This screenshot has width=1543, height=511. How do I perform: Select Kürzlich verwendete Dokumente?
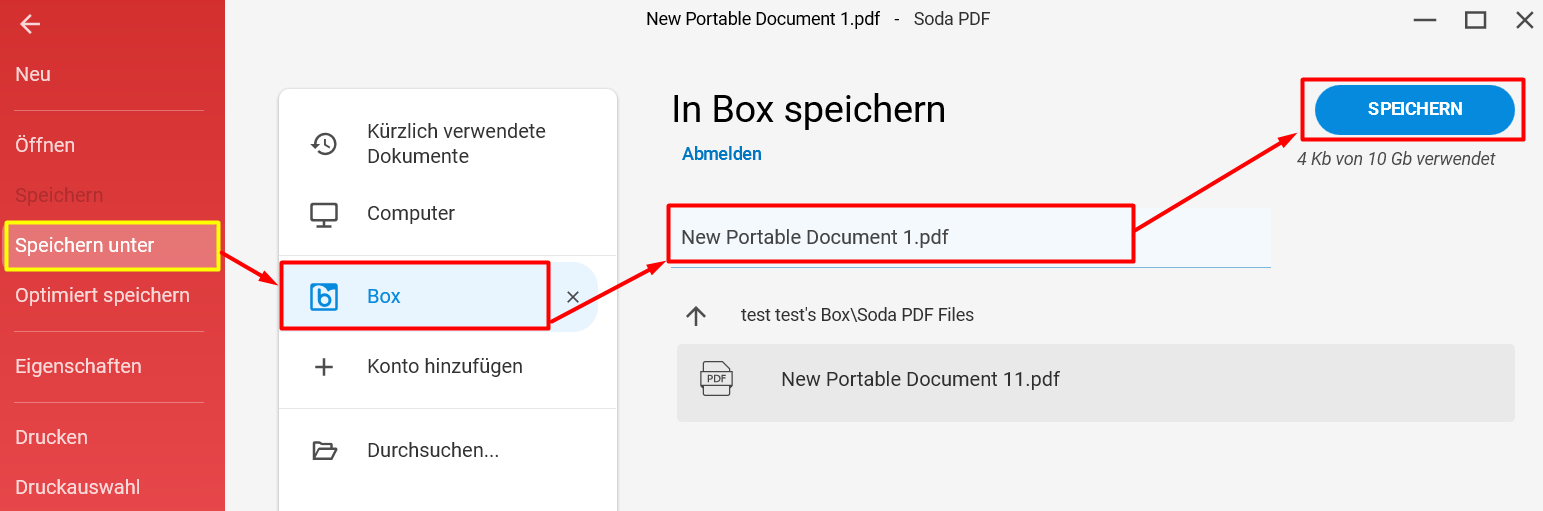click(x=456, y=144)
